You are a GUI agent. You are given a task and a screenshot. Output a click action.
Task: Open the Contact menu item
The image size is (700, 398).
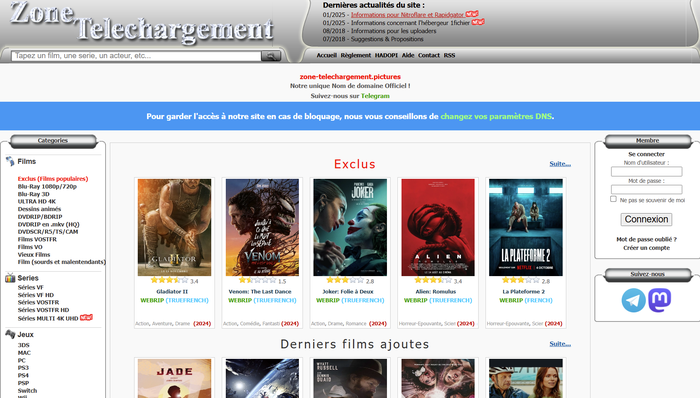pos(429,55)
